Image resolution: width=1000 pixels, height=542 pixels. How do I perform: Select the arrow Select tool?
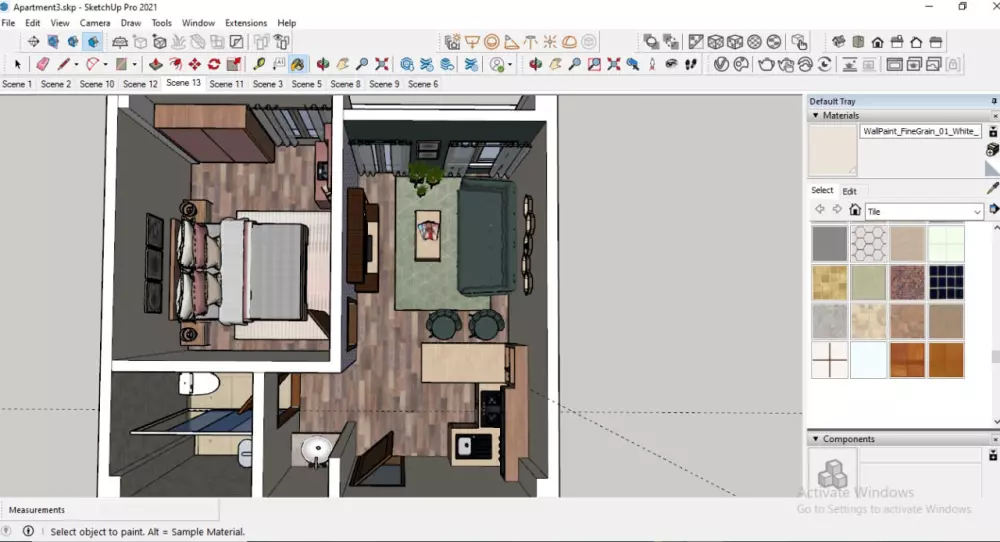point(17,64)
